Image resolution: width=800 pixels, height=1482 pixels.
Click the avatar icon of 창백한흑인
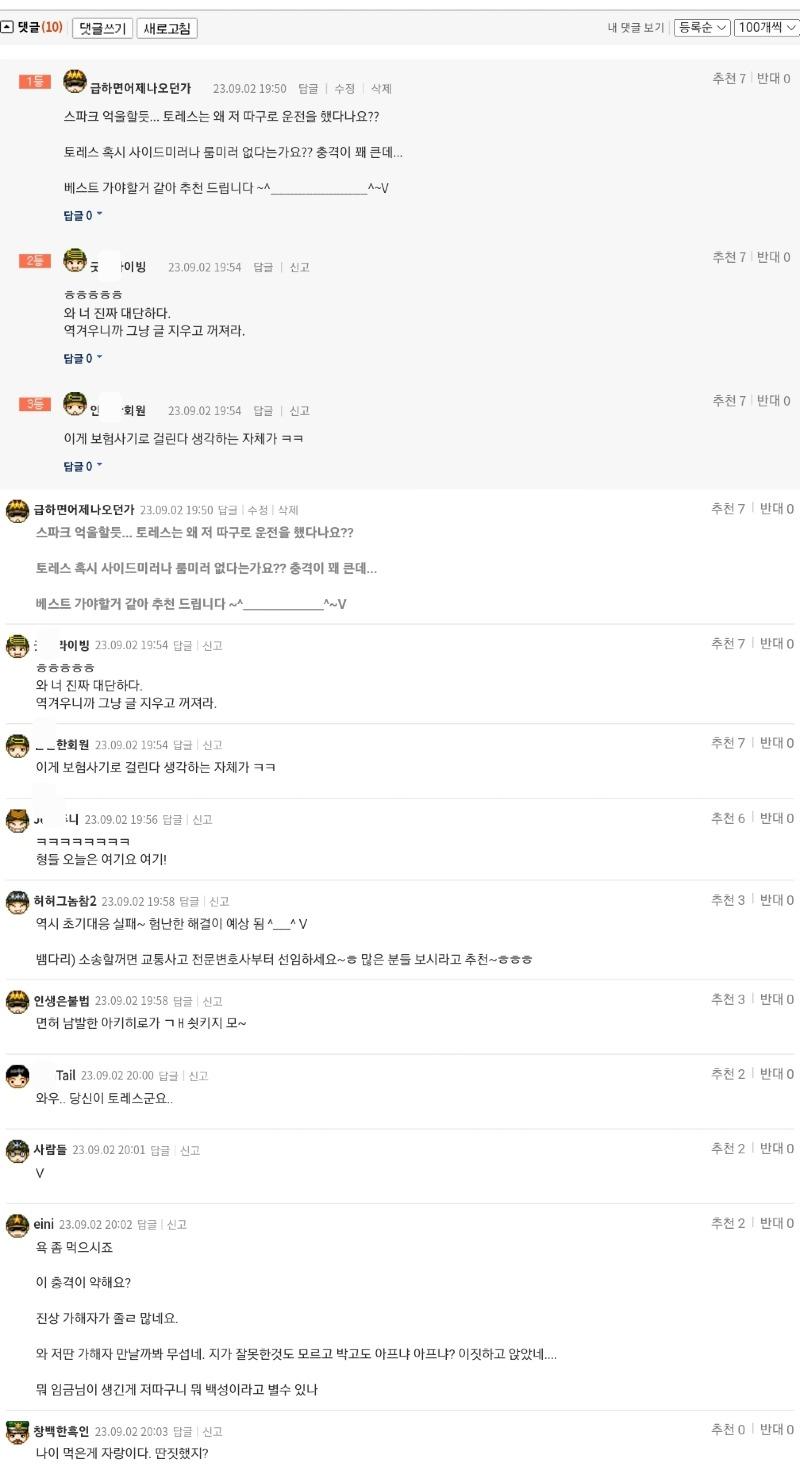[17, 1431]
